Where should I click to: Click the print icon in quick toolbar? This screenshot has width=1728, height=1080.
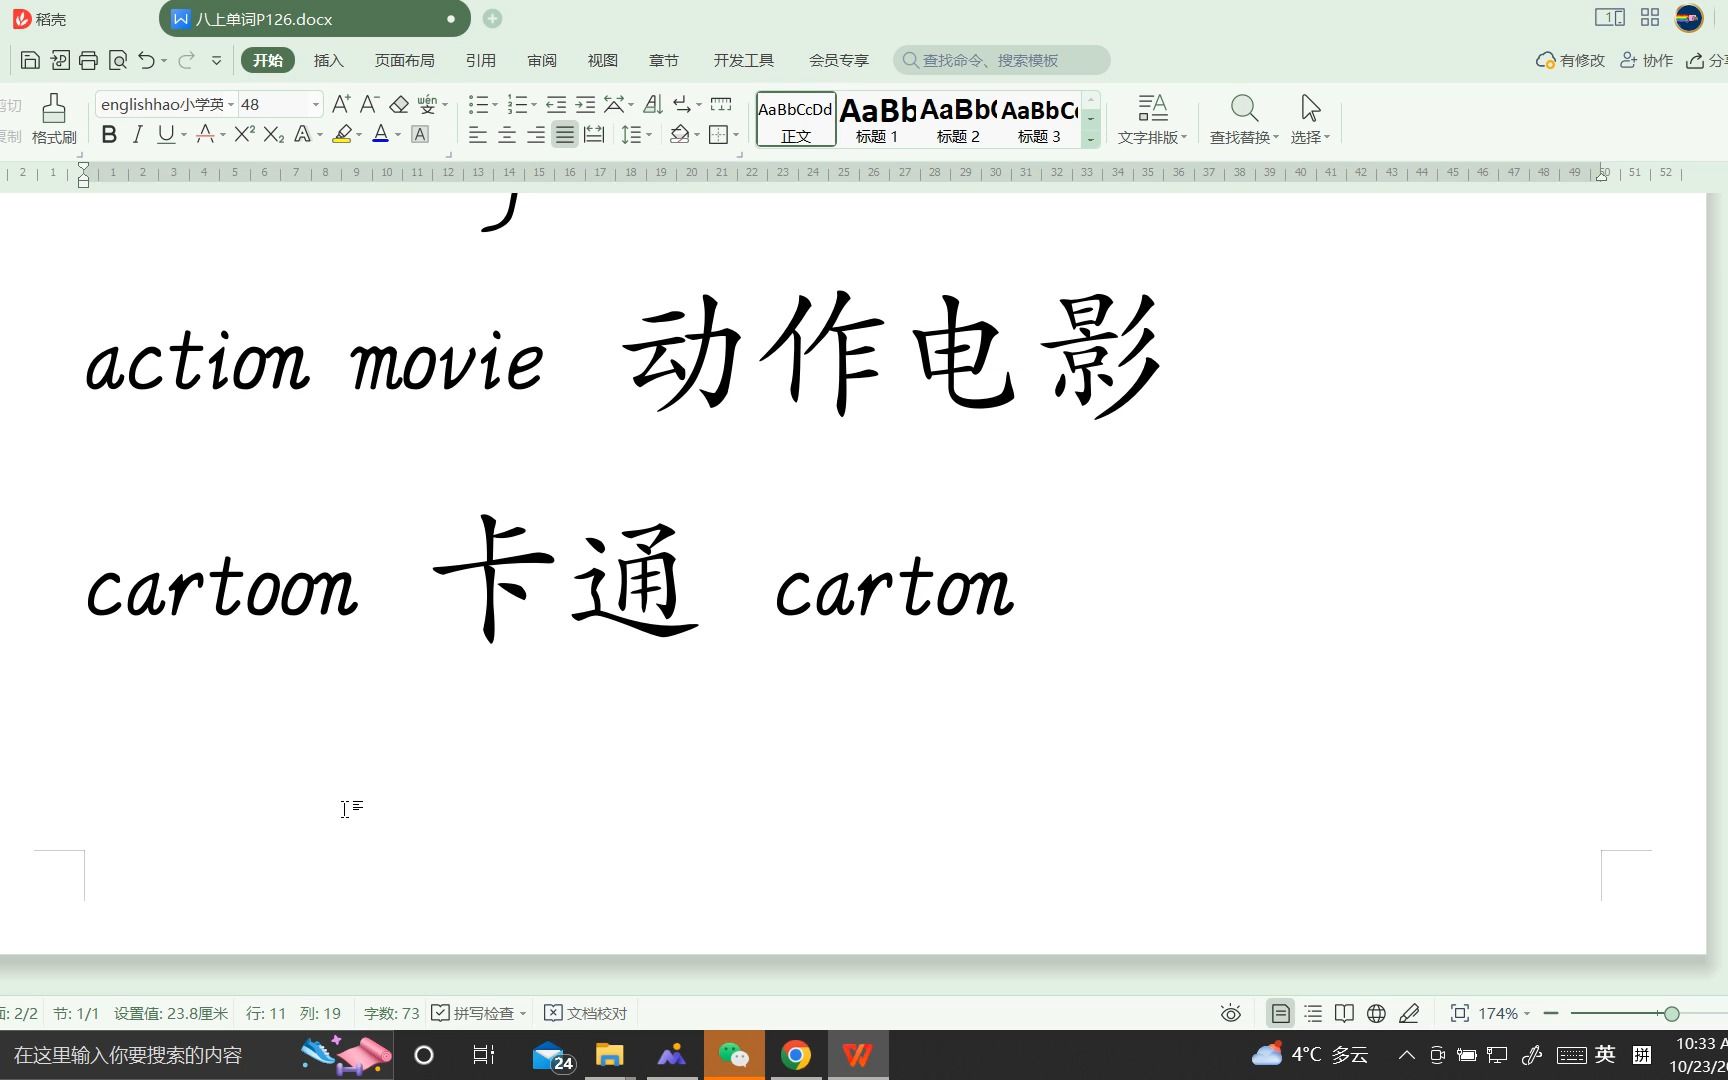[88, 61]
